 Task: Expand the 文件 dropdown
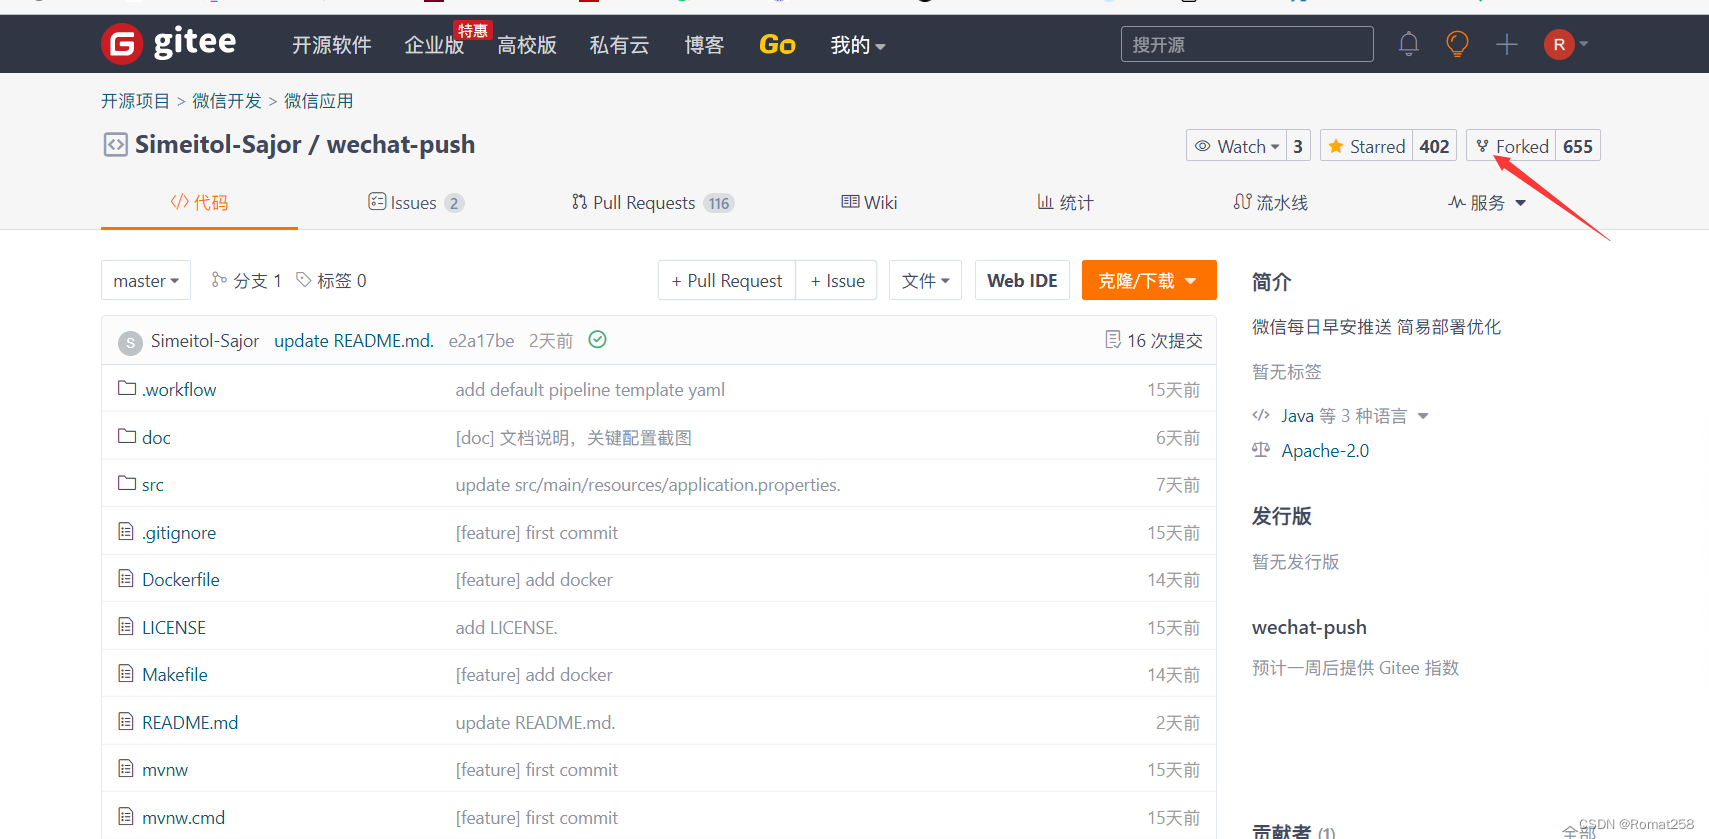click(926, 280)
